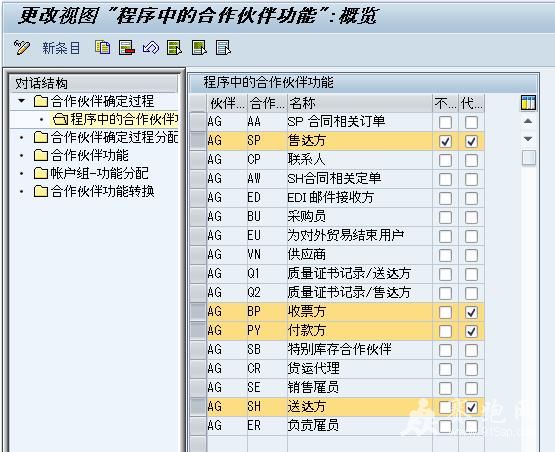The height and width of the screenshot is (452, 555).
Task: Click the table scroll up arrow
Action: (x=528, y=121)
